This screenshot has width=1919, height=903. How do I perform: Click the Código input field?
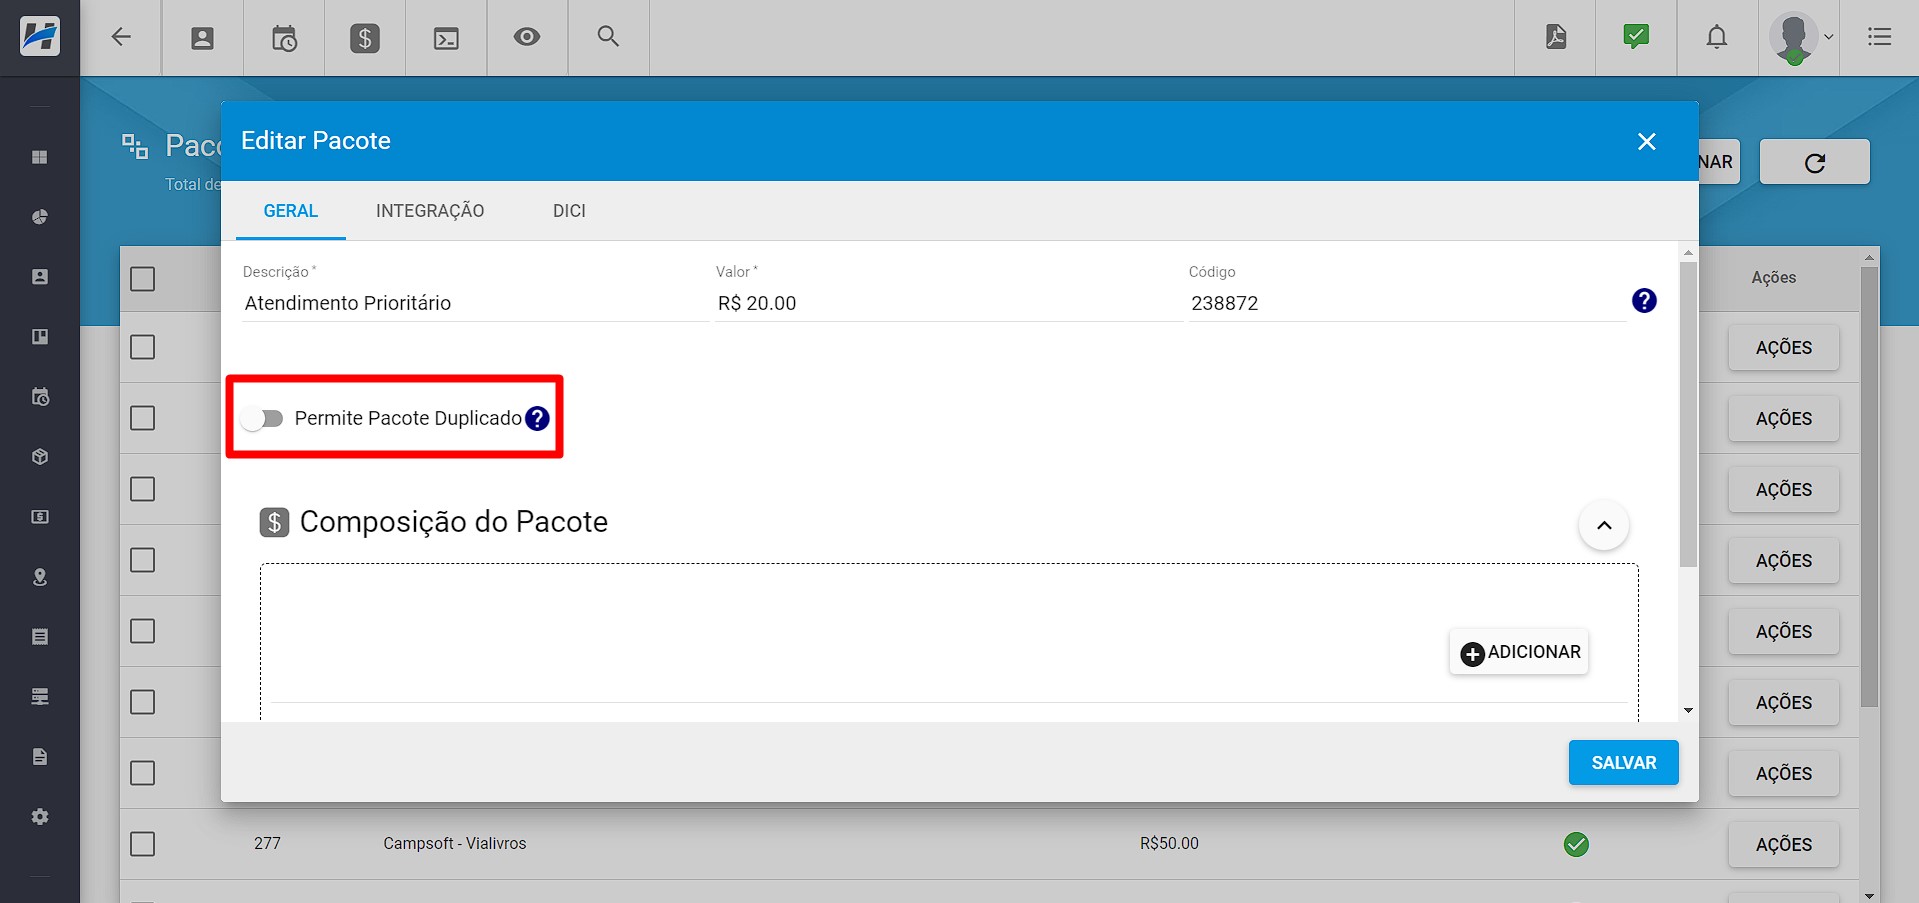[1407, 303]
